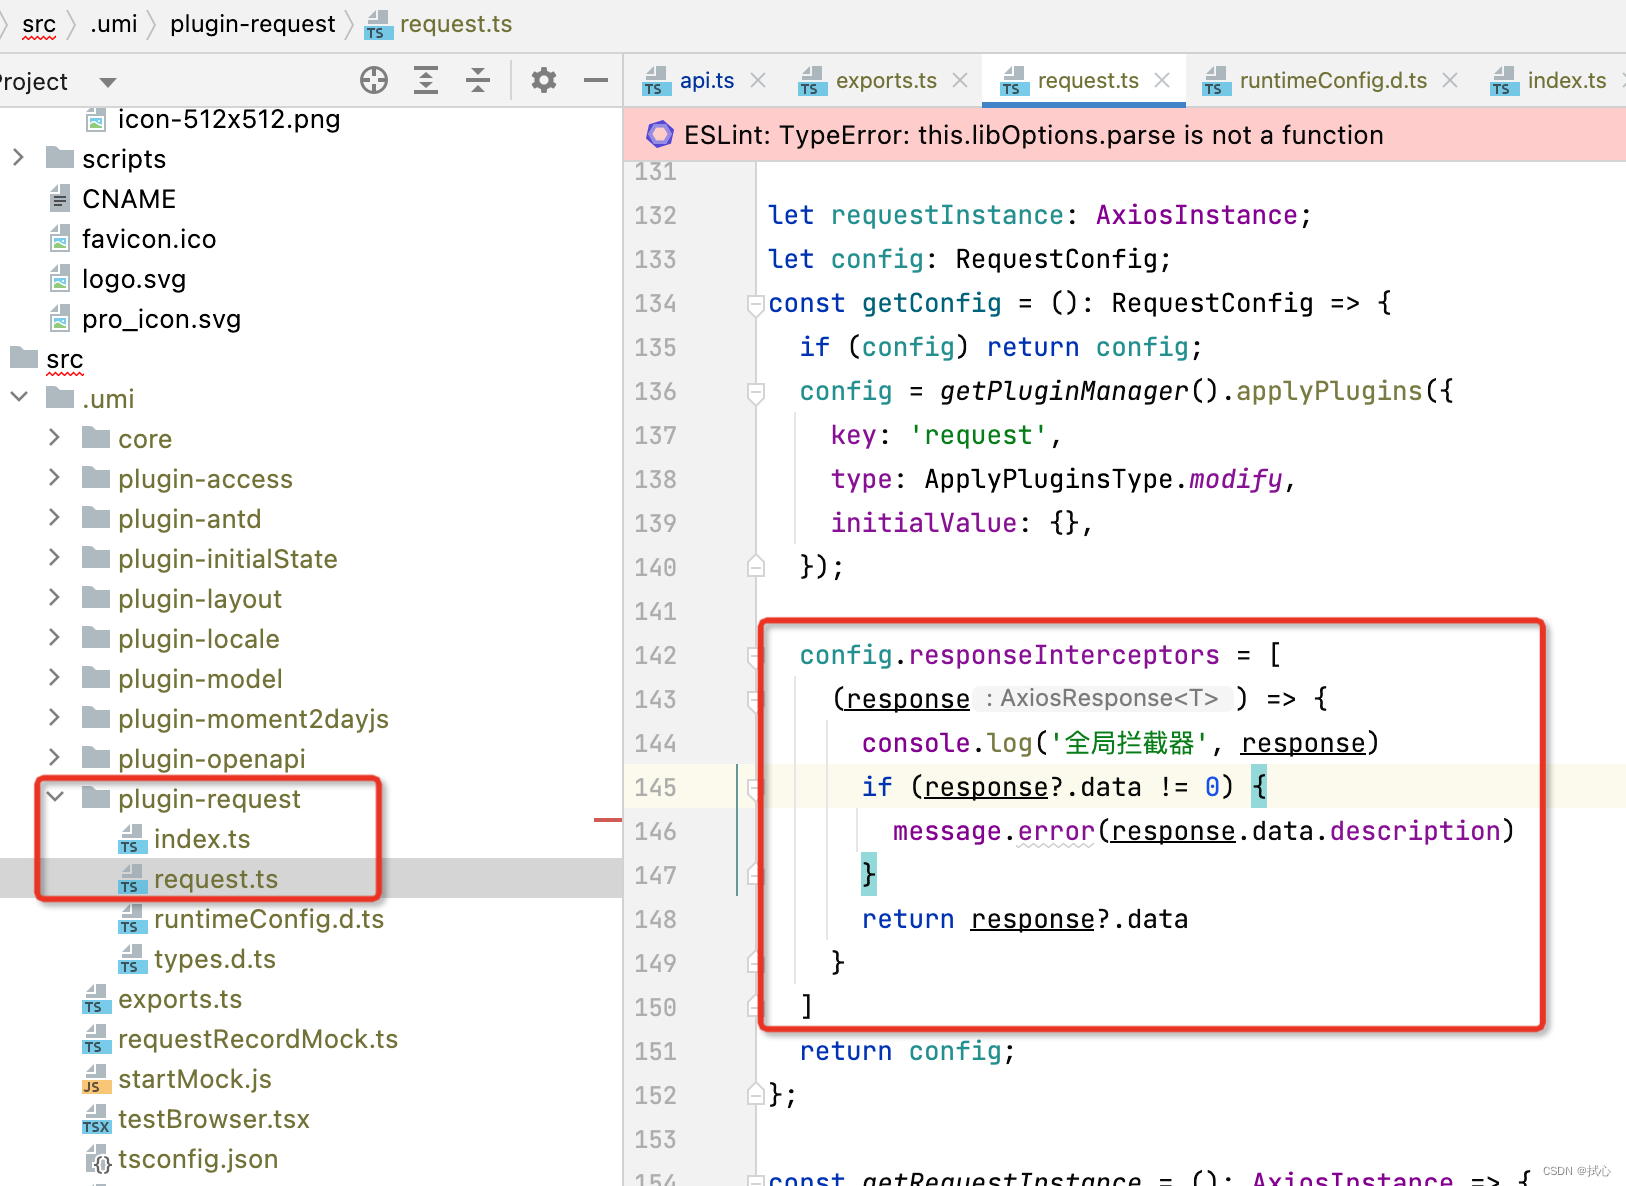Image resolution: width=1626 pixels, height=1186 pixels.
Task: Select favicon.ico in the tree
Action: (x=149, y=239)
